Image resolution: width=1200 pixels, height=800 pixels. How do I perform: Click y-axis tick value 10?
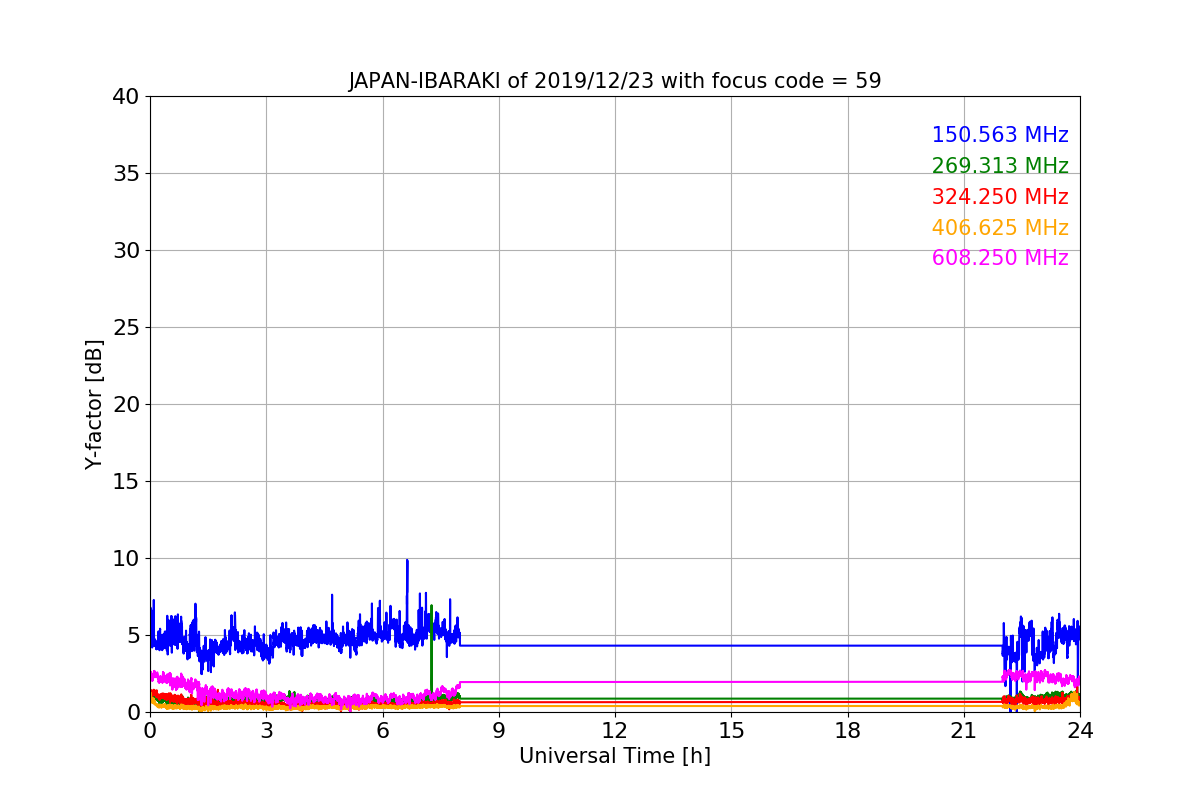click(x=126, y=559)
